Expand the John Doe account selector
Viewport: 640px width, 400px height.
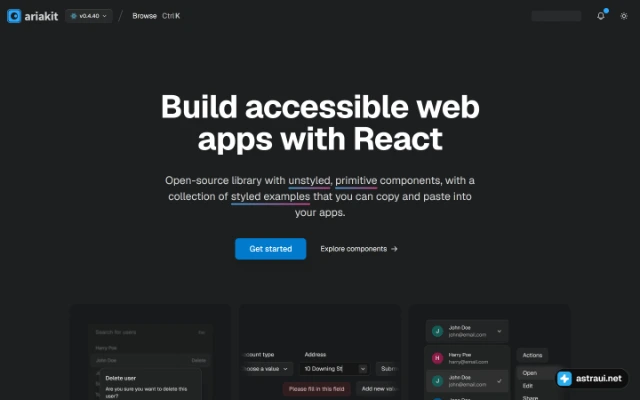click(467, 331)
